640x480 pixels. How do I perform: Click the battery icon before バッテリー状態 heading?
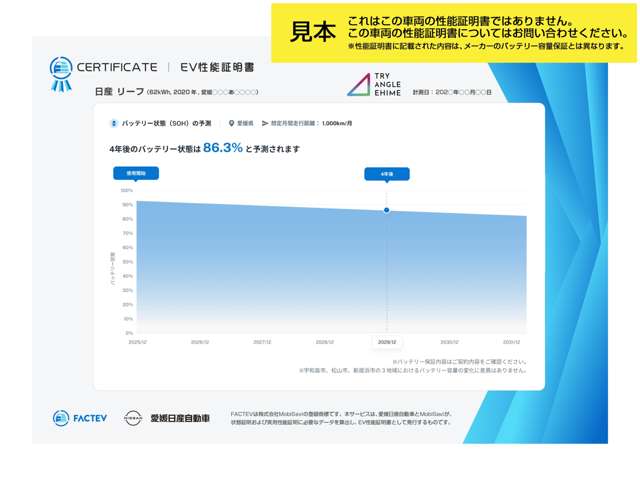point(114,123)
